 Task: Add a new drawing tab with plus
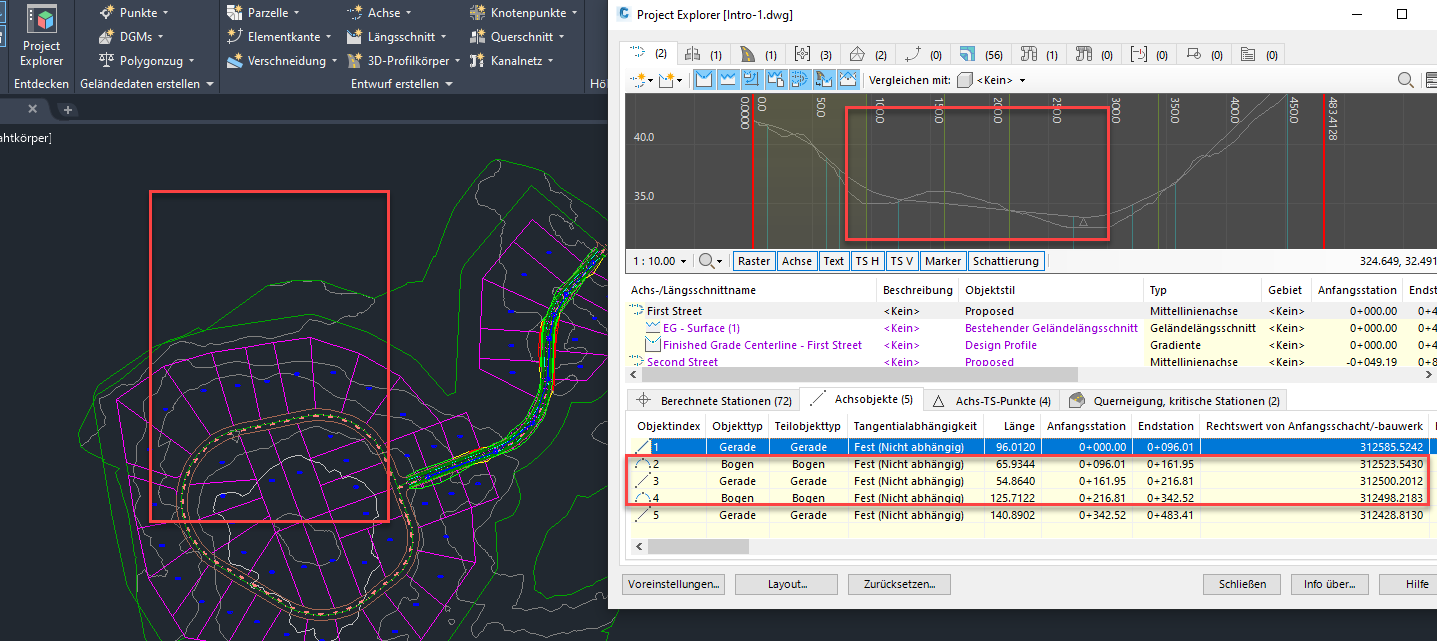(x=67, y=109)
